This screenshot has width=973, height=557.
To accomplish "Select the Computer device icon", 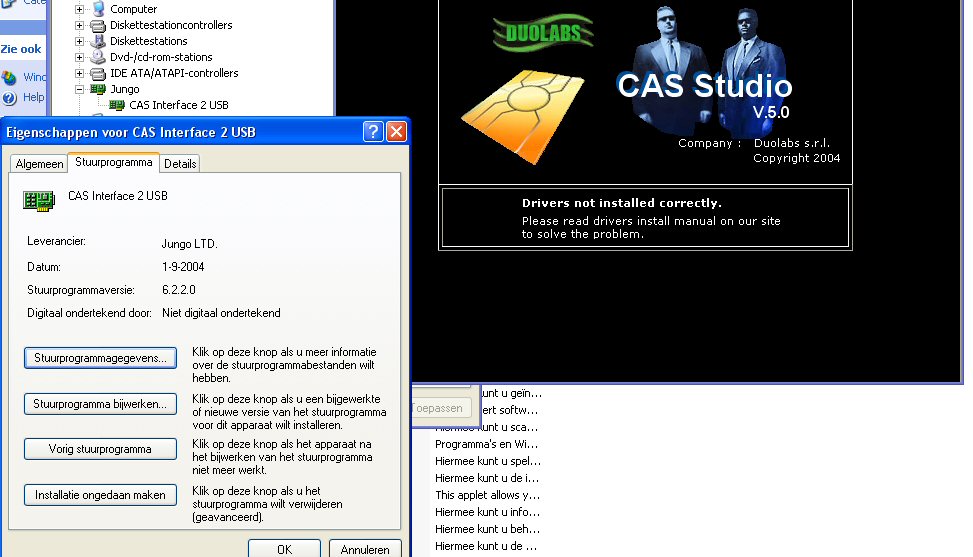I will [x=98, y=9].
